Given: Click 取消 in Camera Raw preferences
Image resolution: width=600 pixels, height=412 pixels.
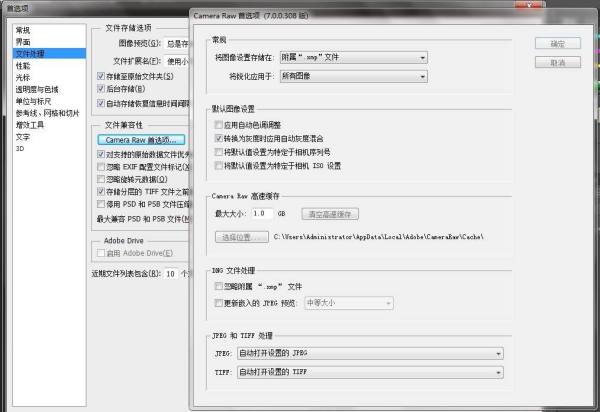Looking at the screenshot, I should [558, 62].
